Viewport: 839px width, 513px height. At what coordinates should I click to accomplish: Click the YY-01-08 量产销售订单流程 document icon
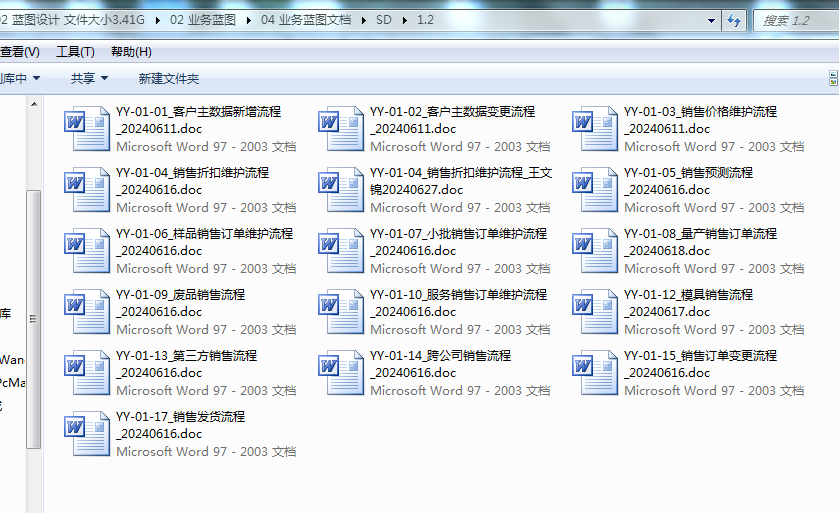click(595, 250)
